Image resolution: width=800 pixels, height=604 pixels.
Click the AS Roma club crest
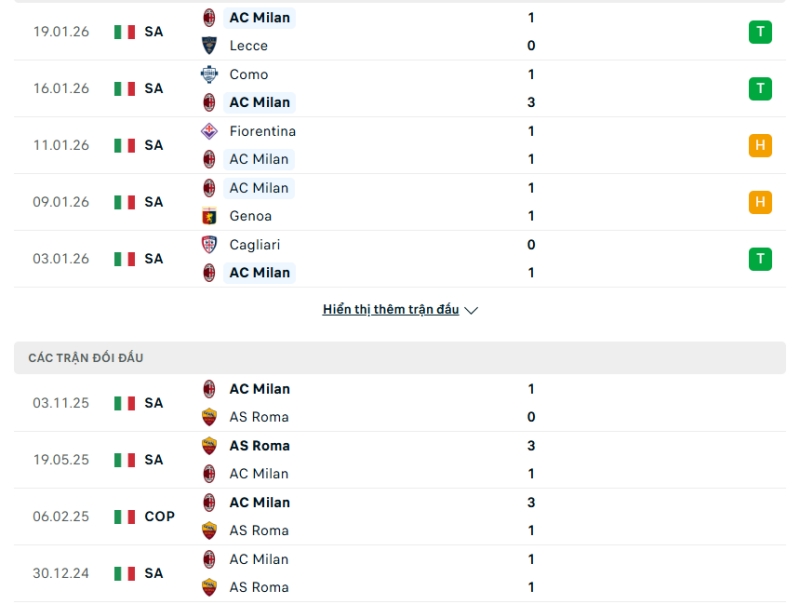click(x=208, y=417)
